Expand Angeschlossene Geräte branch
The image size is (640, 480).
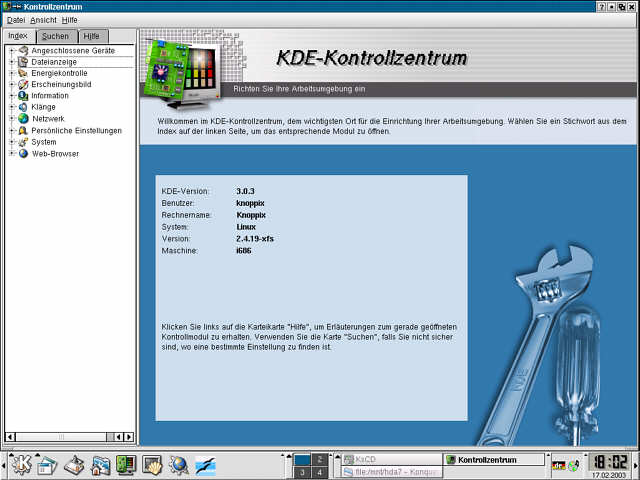[x=12, y=51]
